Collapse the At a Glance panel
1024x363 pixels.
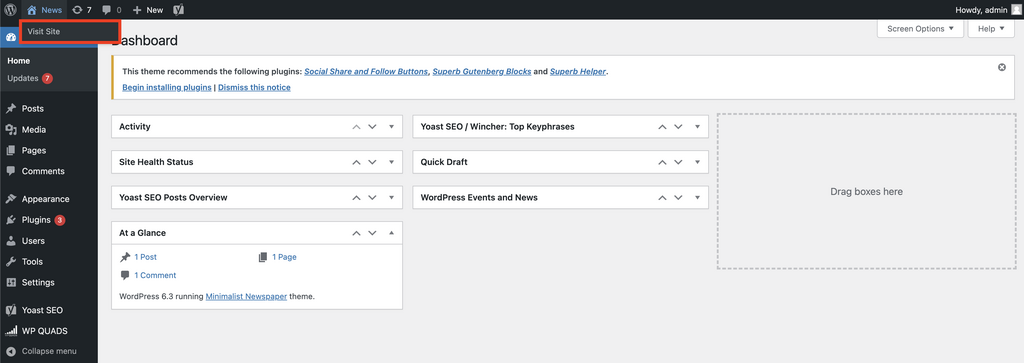[x=391, y=232]
